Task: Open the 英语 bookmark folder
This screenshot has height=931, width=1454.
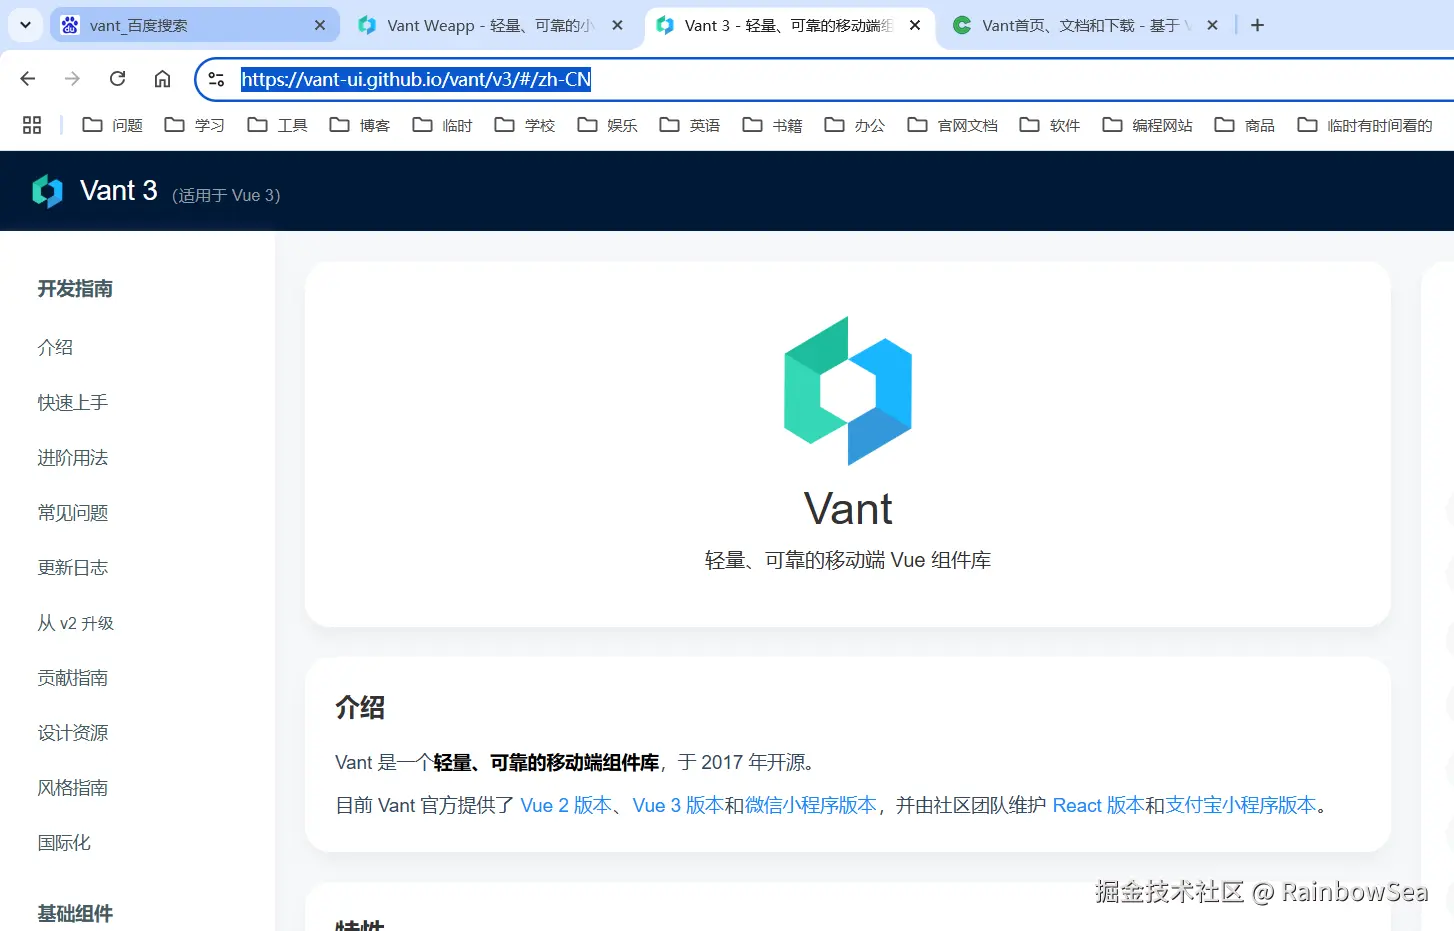Action: coord(690,125)
